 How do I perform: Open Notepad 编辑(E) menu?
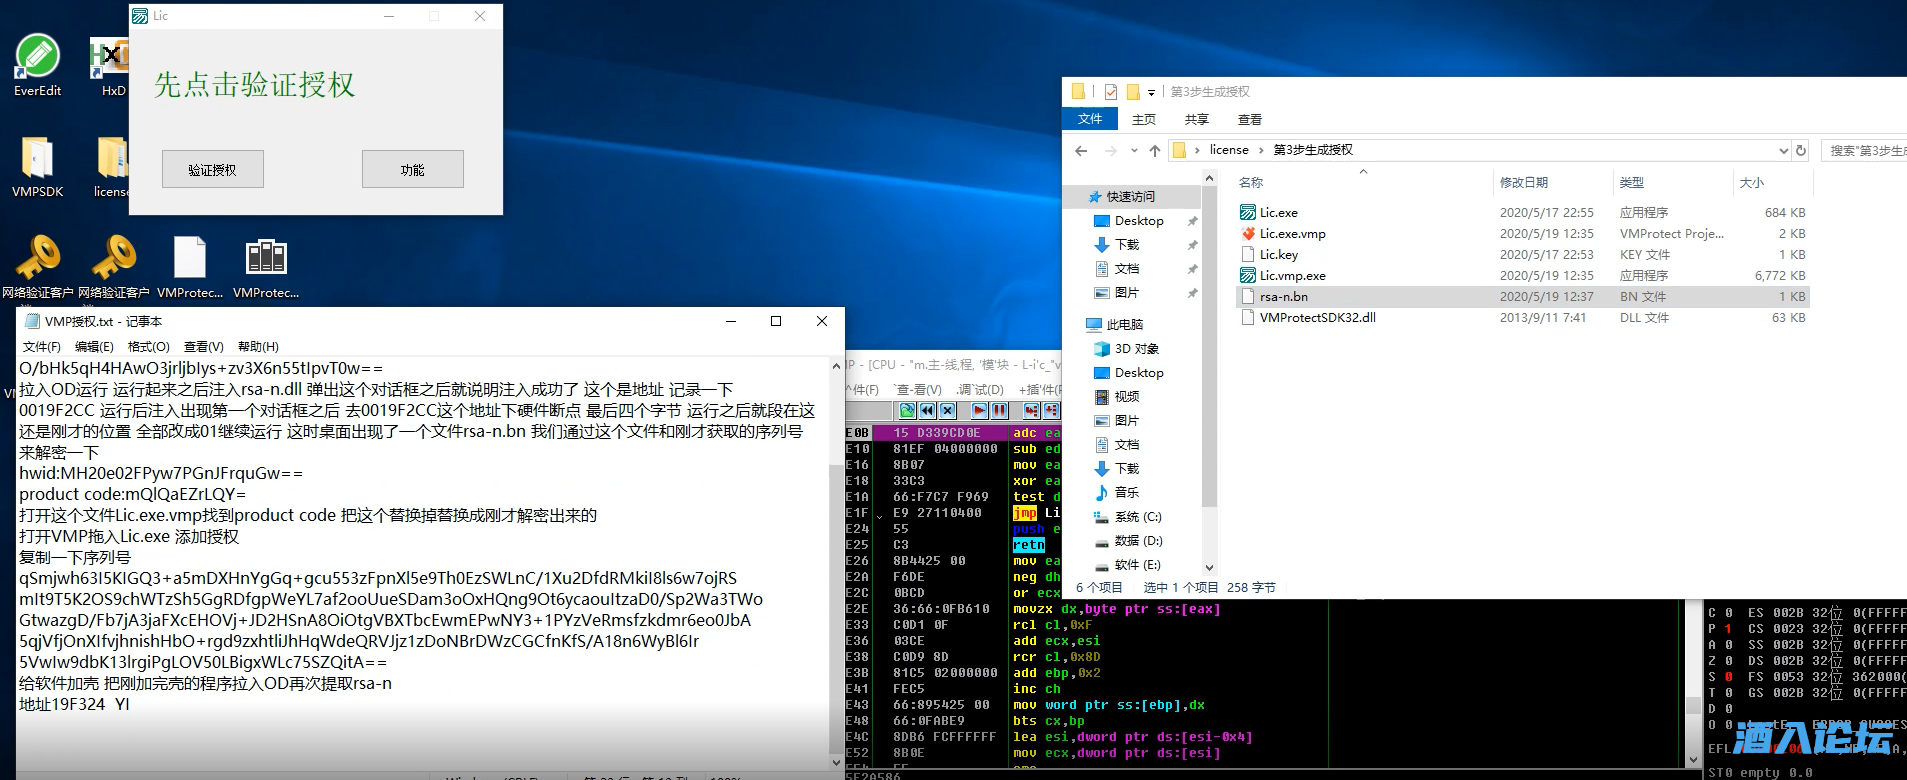94,346
